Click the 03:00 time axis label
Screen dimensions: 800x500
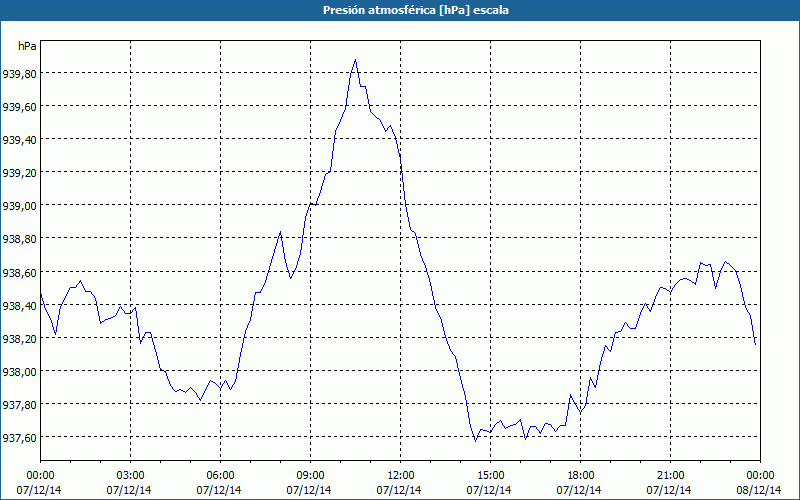coord(131,476)
